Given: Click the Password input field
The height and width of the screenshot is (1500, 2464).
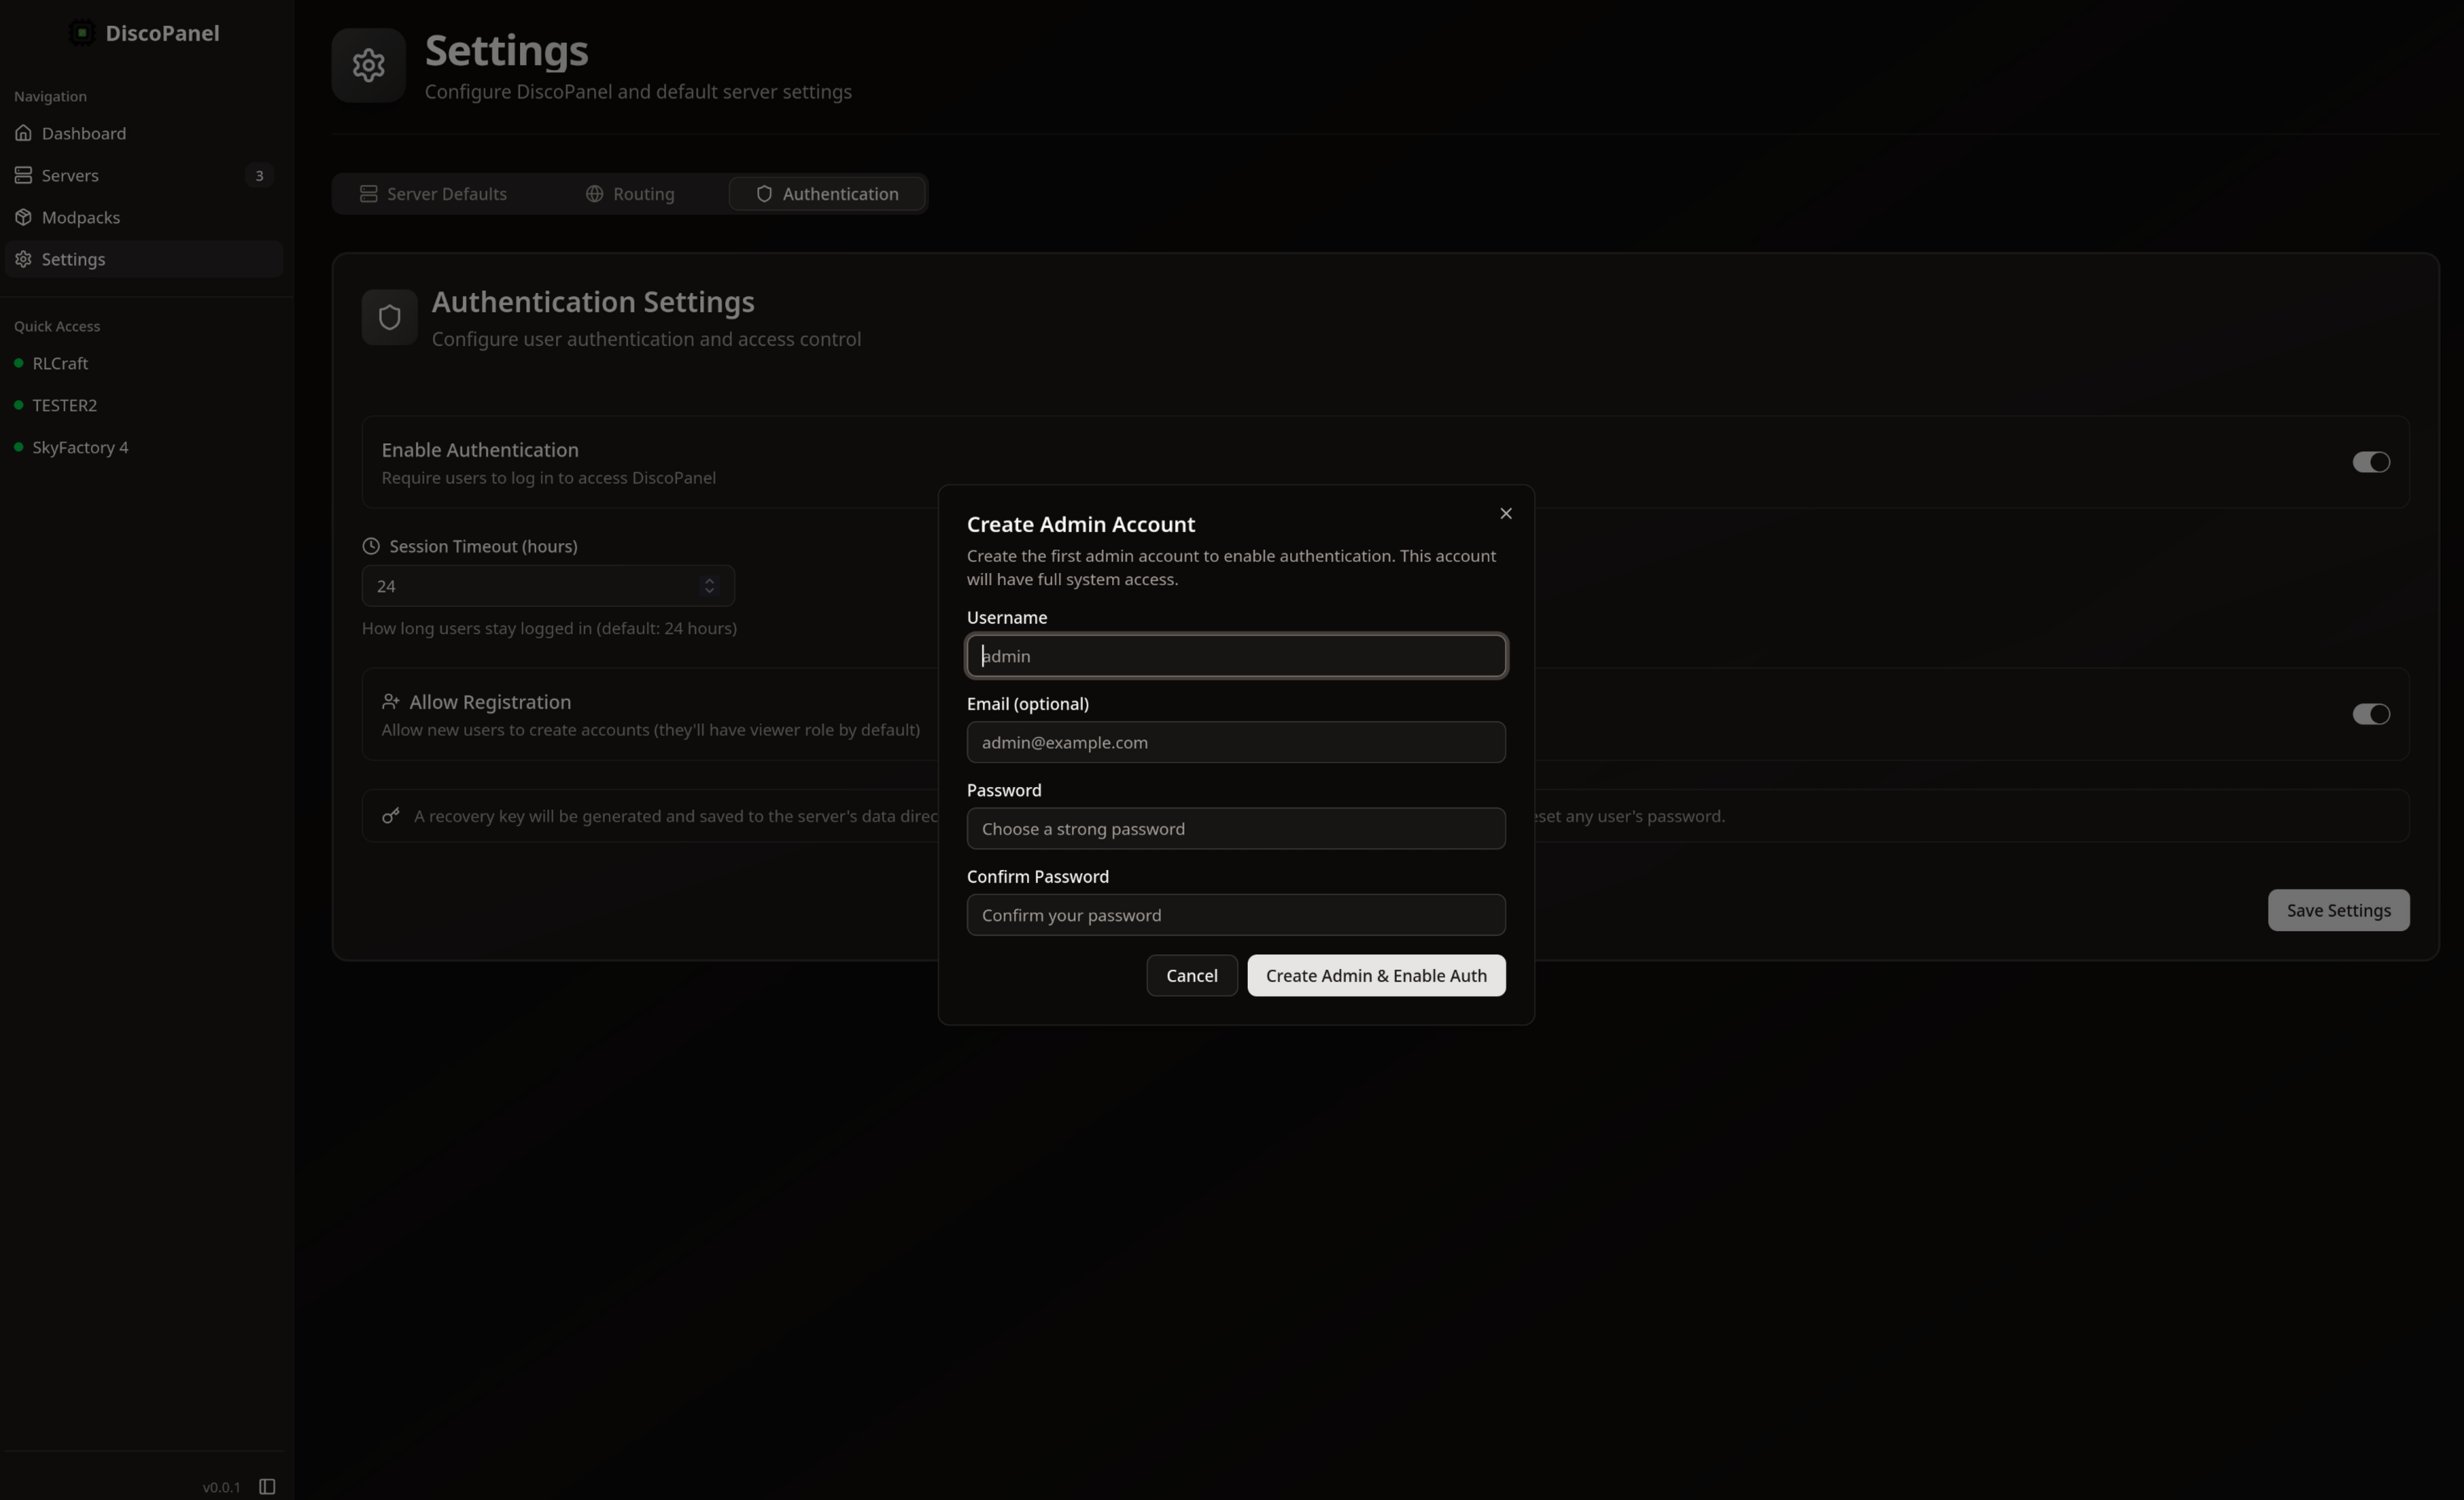Looking at the screenshot, I should (x=1236, y=828).
